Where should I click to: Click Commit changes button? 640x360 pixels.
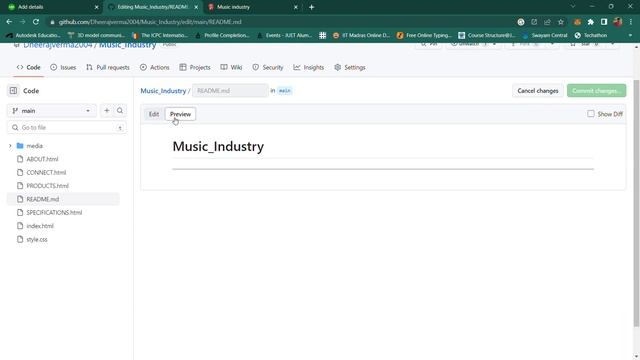click(x=596, y=91)
